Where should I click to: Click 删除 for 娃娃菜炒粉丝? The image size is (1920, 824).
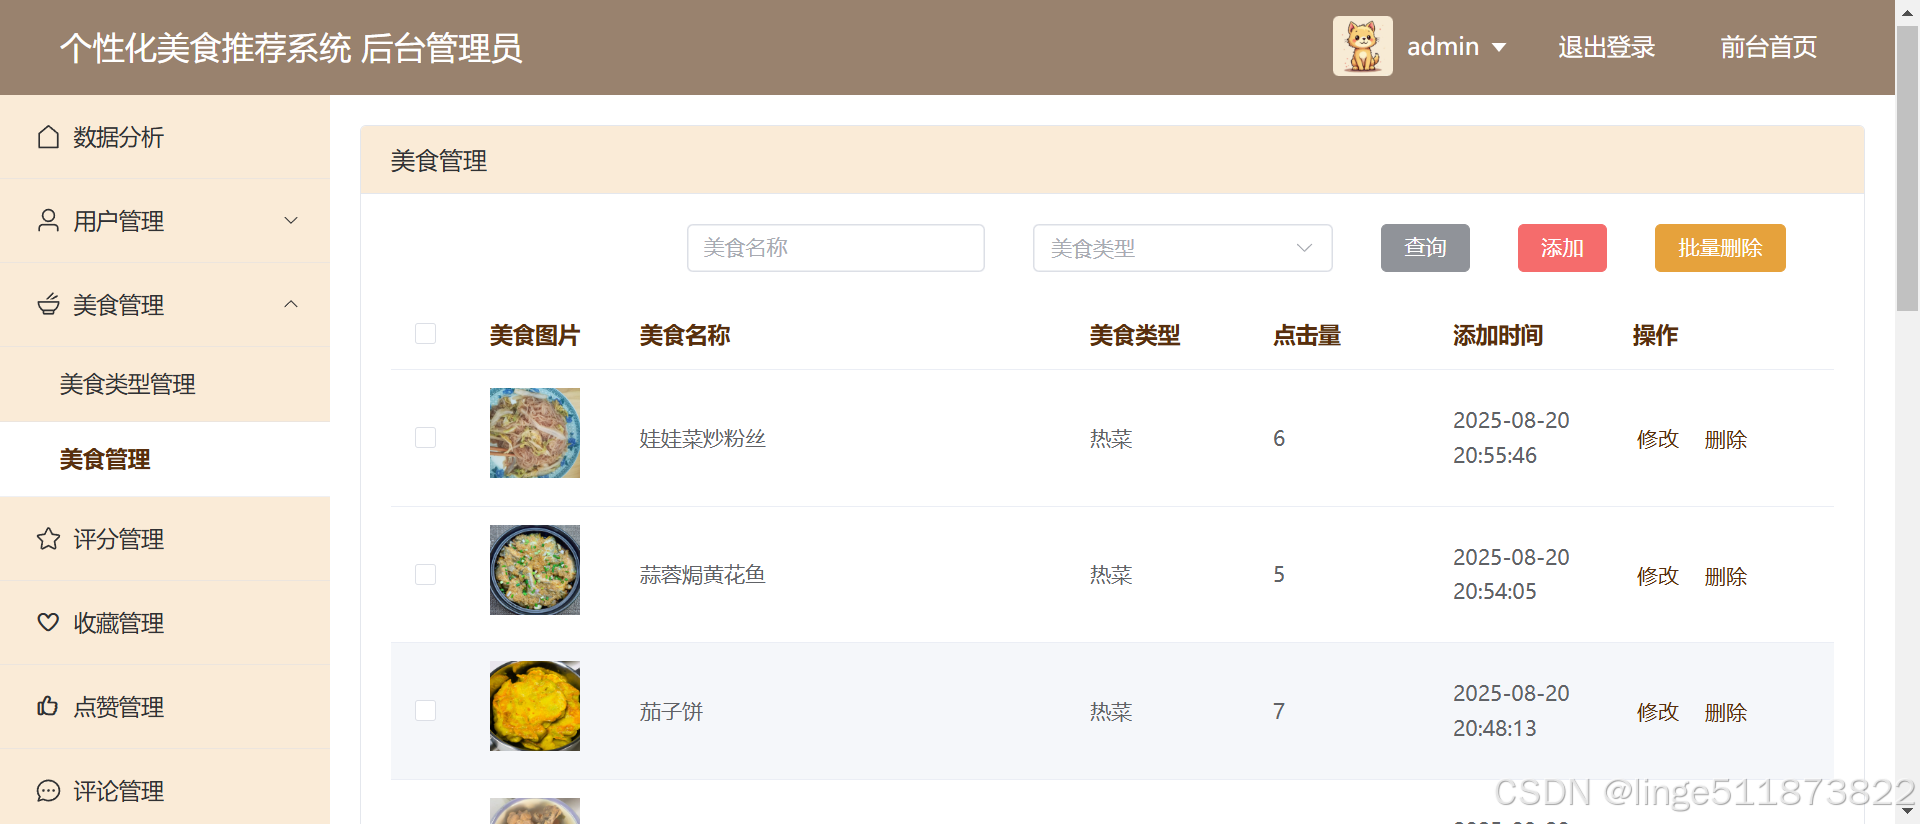(1725, 439)
